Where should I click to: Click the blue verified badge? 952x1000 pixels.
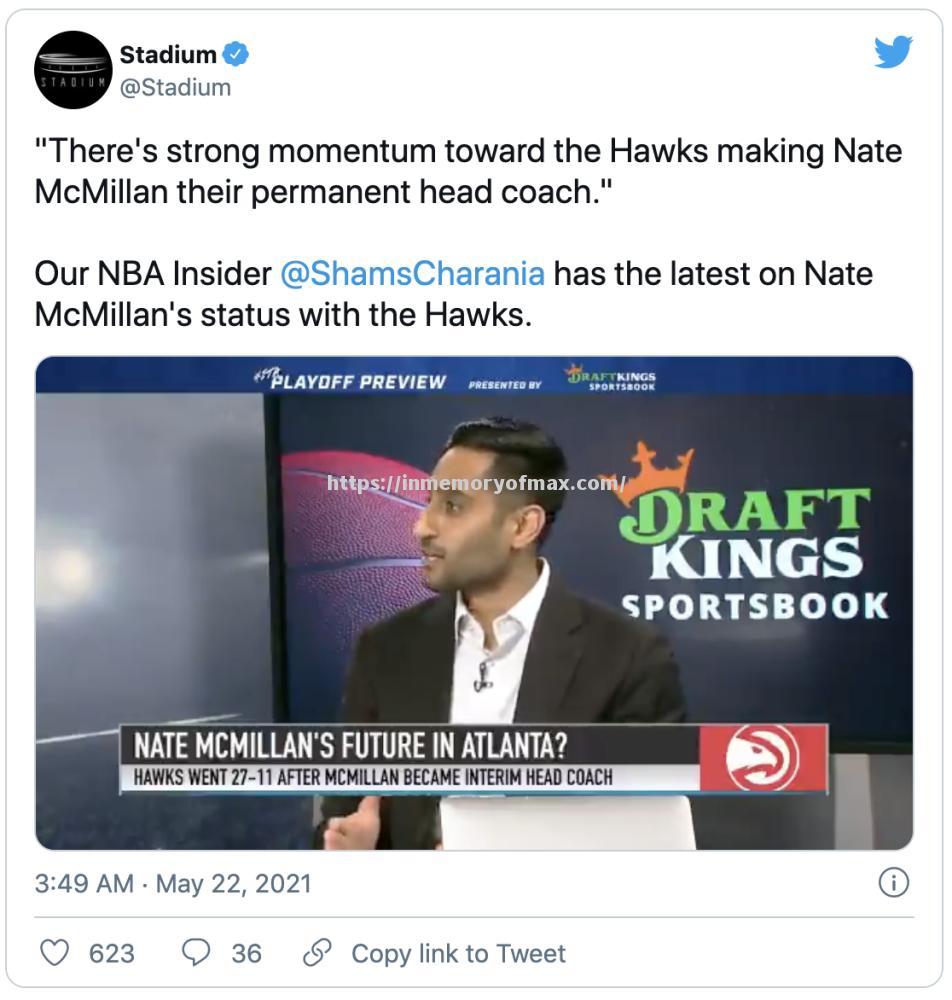coord(236,55)
